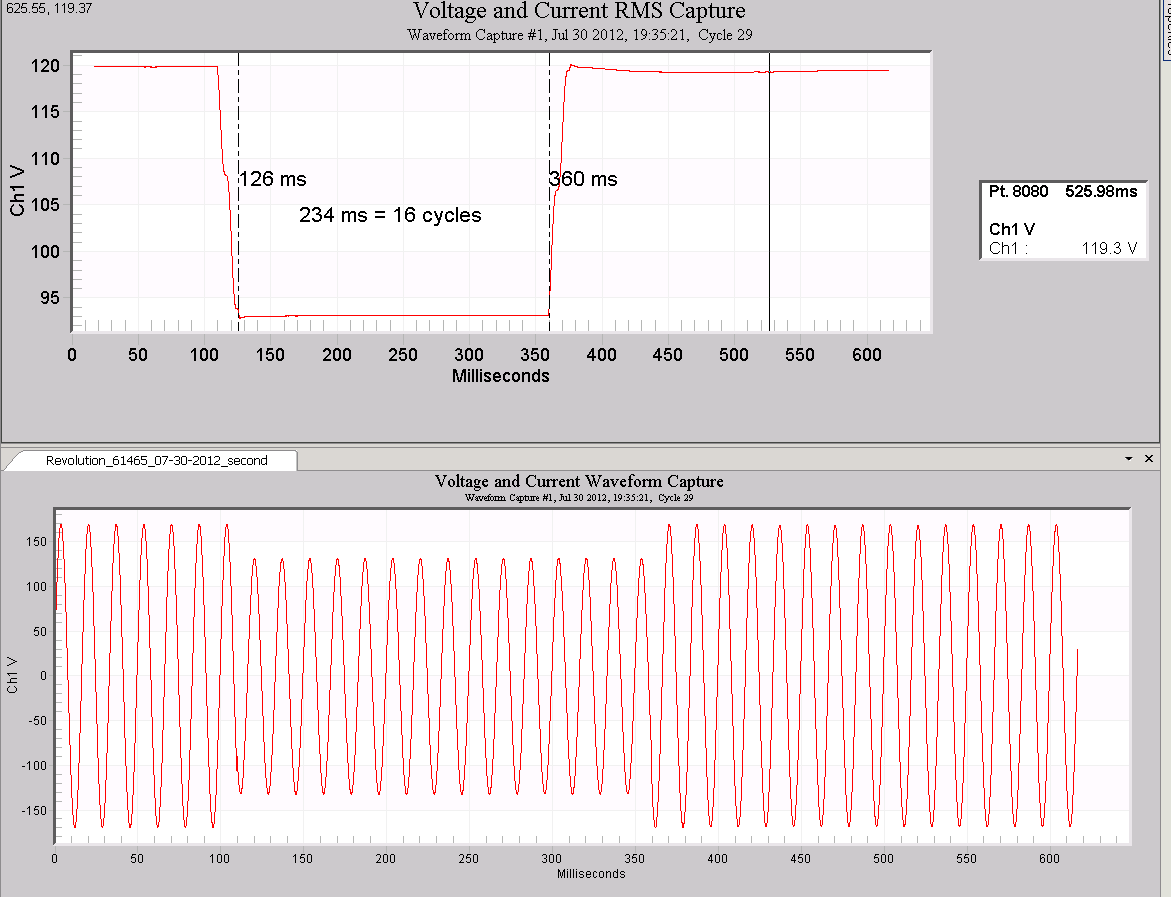Viewport: 1171px width, 897px height.
Task: Select the Ch1 V label on the lower waveform chart
Action: (12, 675)
